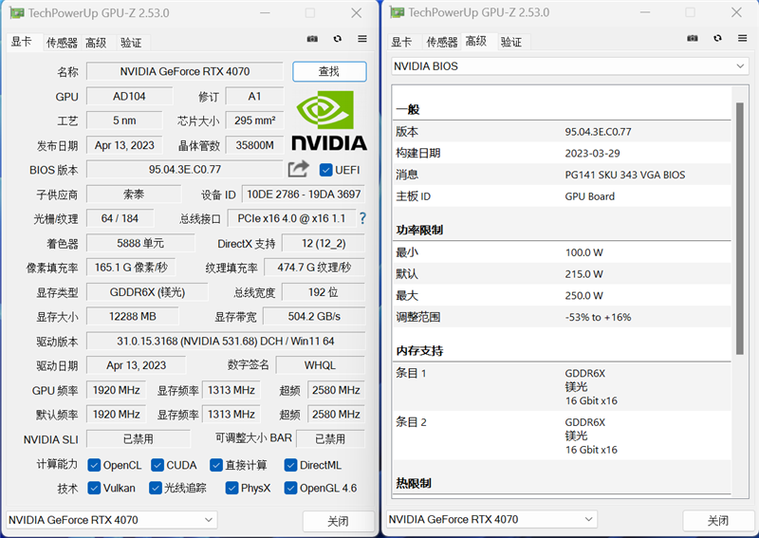Click the NVIDIA SLI field 已禁用
The width and height of the screenshot is (759, 538).
click(138, 439)
